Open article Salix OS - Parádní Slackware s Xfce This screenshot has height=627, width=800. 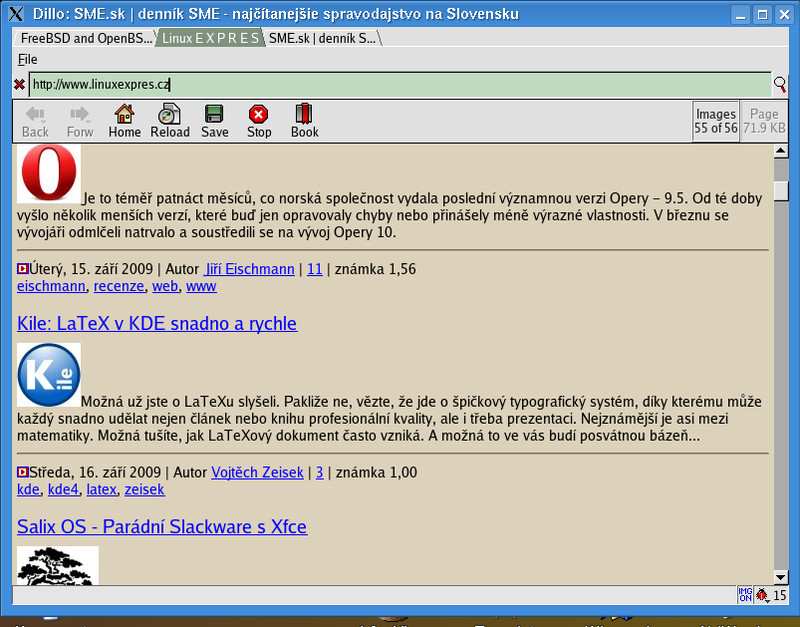(x=162, y=526)
